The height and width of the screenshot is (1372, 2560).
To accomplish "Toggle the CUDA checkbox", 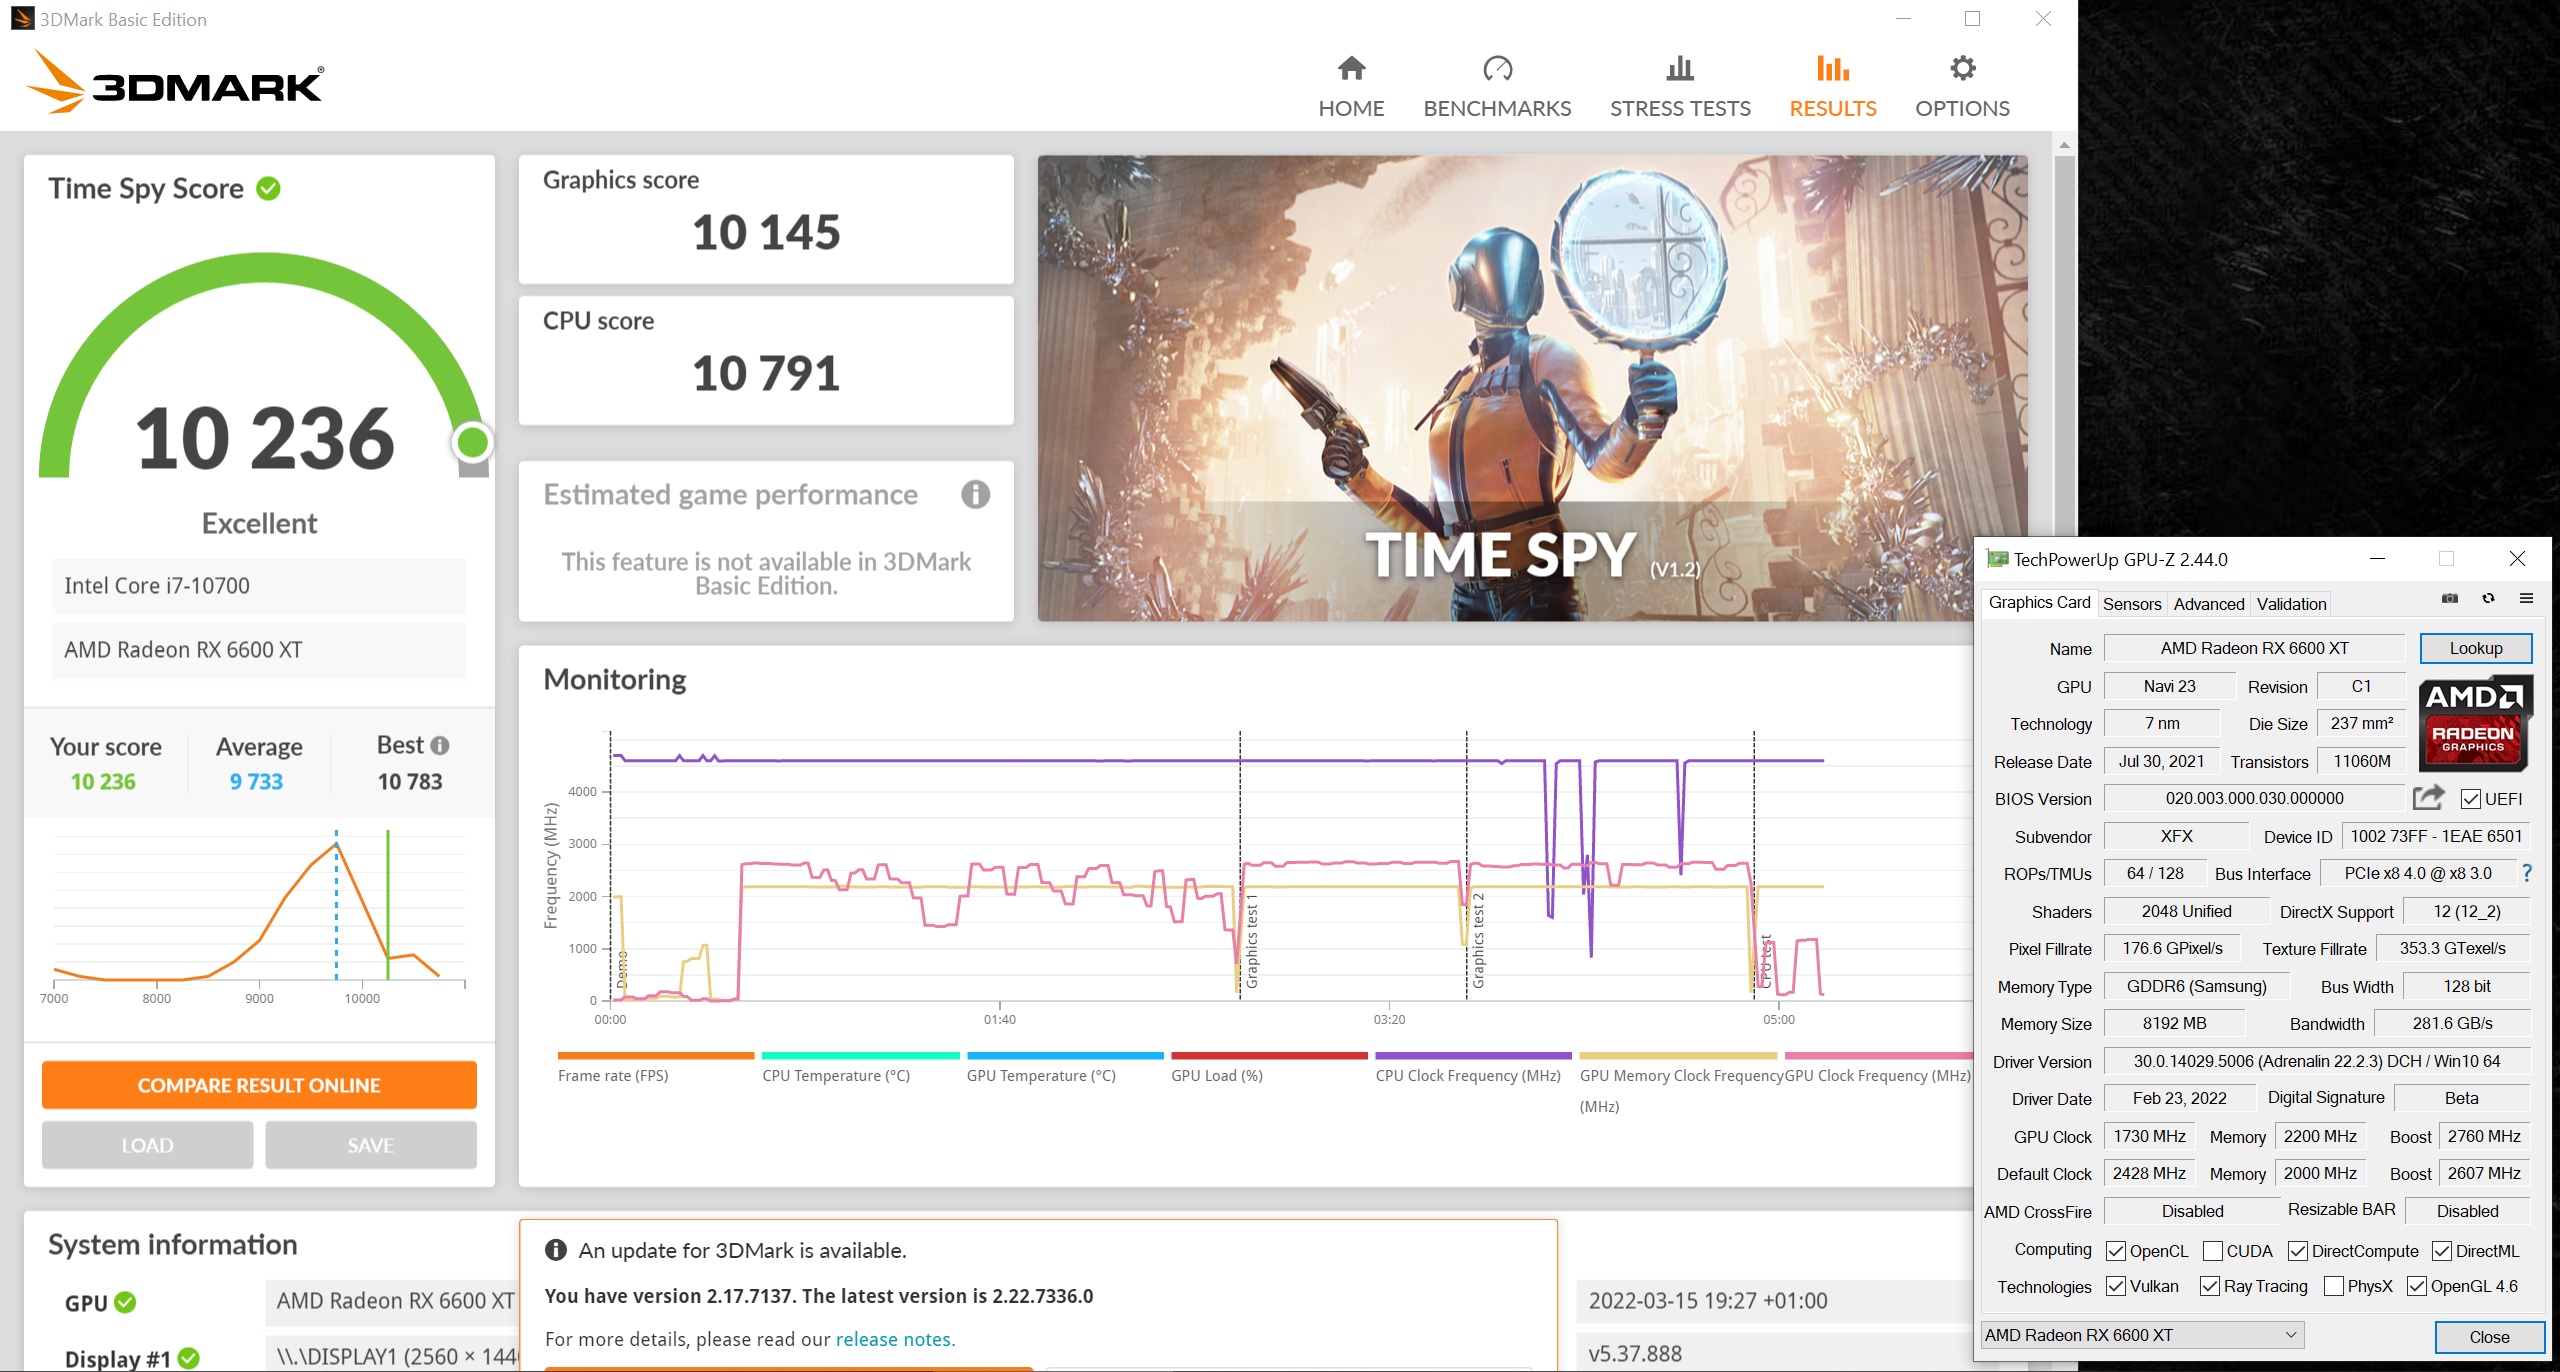I will coord(2213,1251).
